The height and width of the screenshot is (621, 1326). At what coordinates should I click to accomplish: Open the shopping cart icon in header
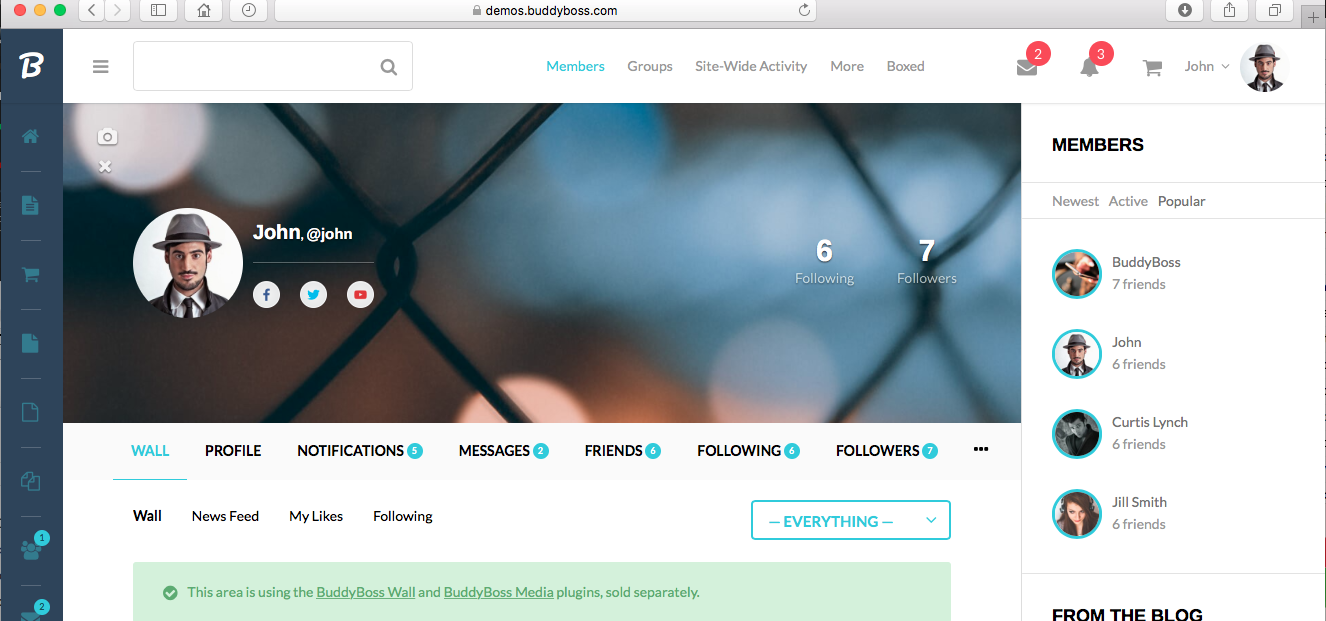click(x=1152, y=68)
